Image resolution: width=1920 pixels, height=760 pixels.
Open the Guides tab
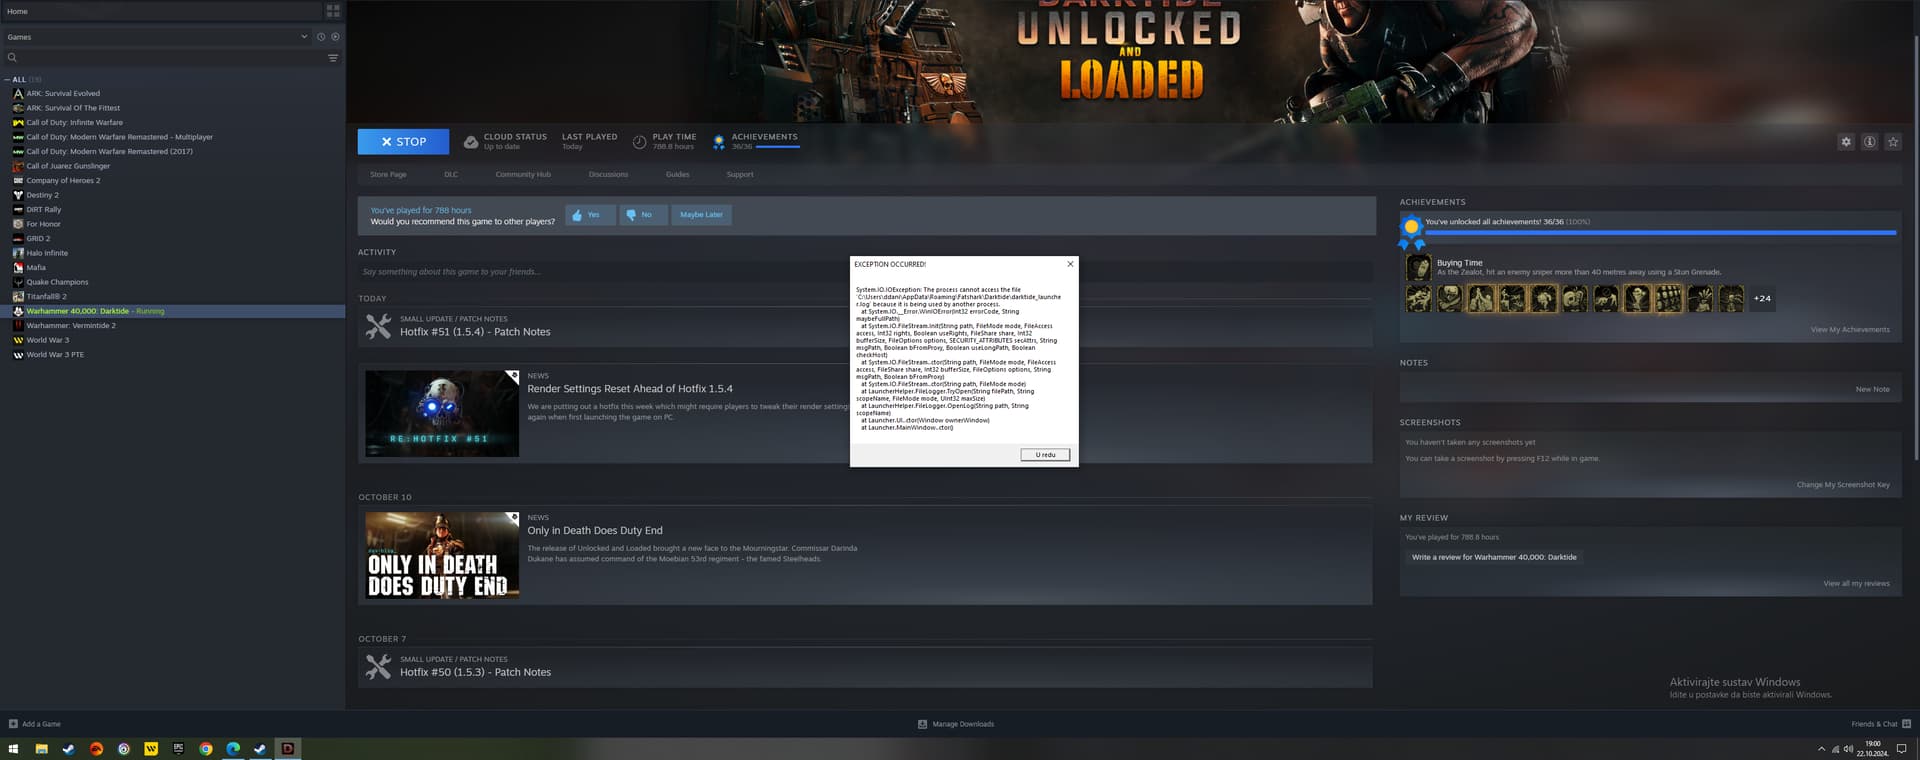click(x=677, y=174)
